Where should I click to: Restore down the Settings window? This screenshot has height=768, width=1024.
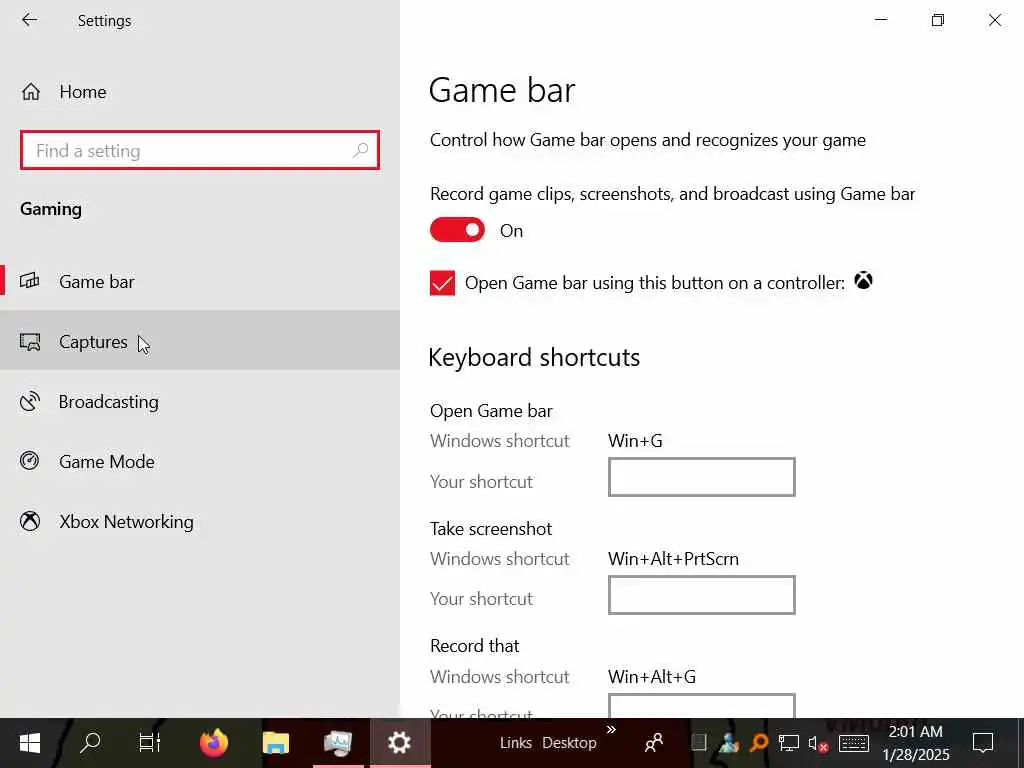(938, 20)
